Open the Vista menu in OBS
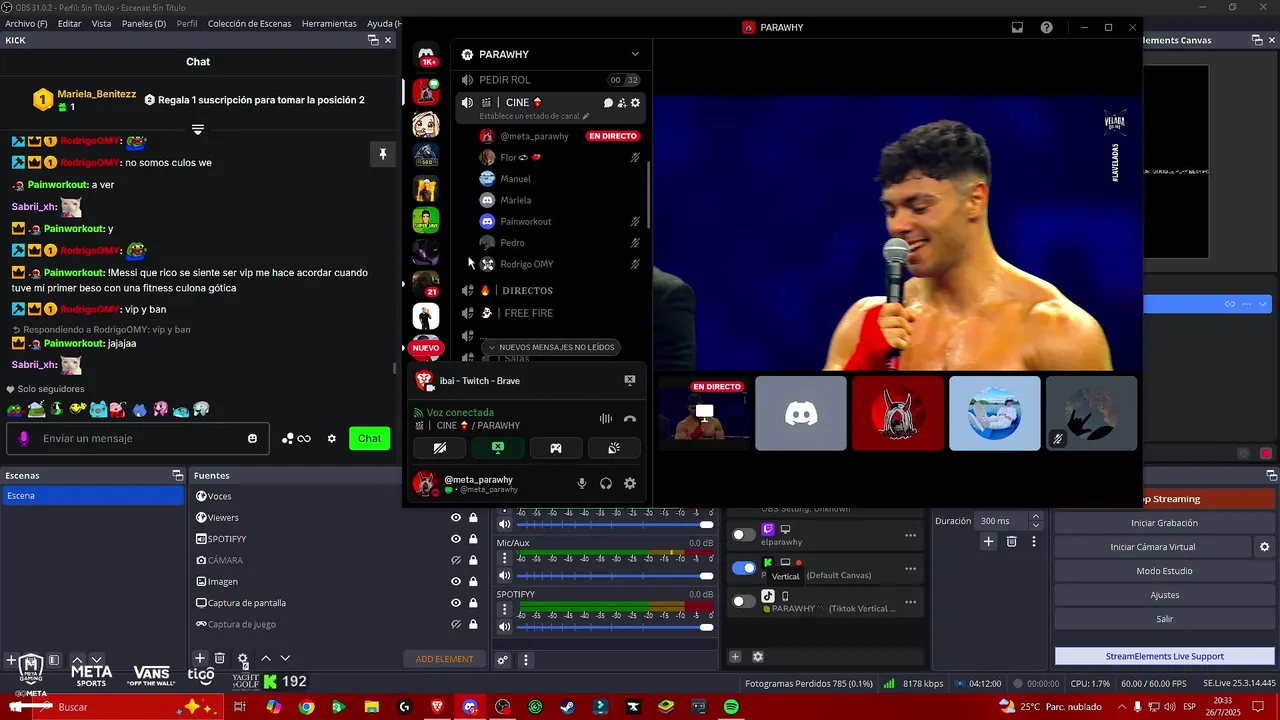This screenshot has height=720, width=1280. [x=102, y=23]
